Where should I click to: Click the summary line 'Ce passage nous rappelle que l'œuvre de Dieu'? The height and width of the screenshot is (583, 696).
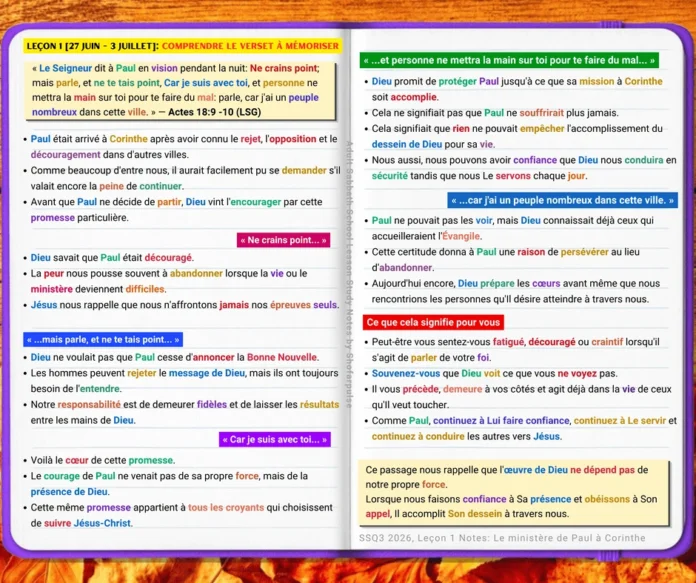pos(507,477)
